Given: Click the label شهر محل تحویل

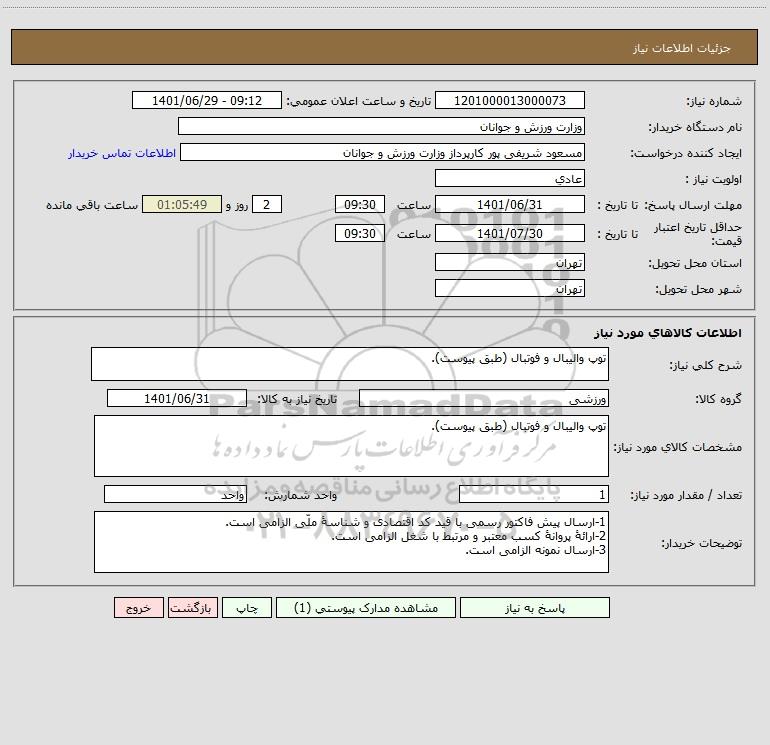Looking at the screenshot, I should (x=699, y=289).
